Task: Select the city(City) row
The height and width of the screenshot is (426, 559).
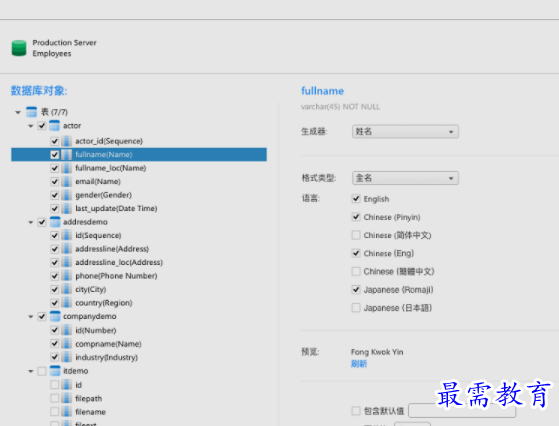Action: (139, 289)
